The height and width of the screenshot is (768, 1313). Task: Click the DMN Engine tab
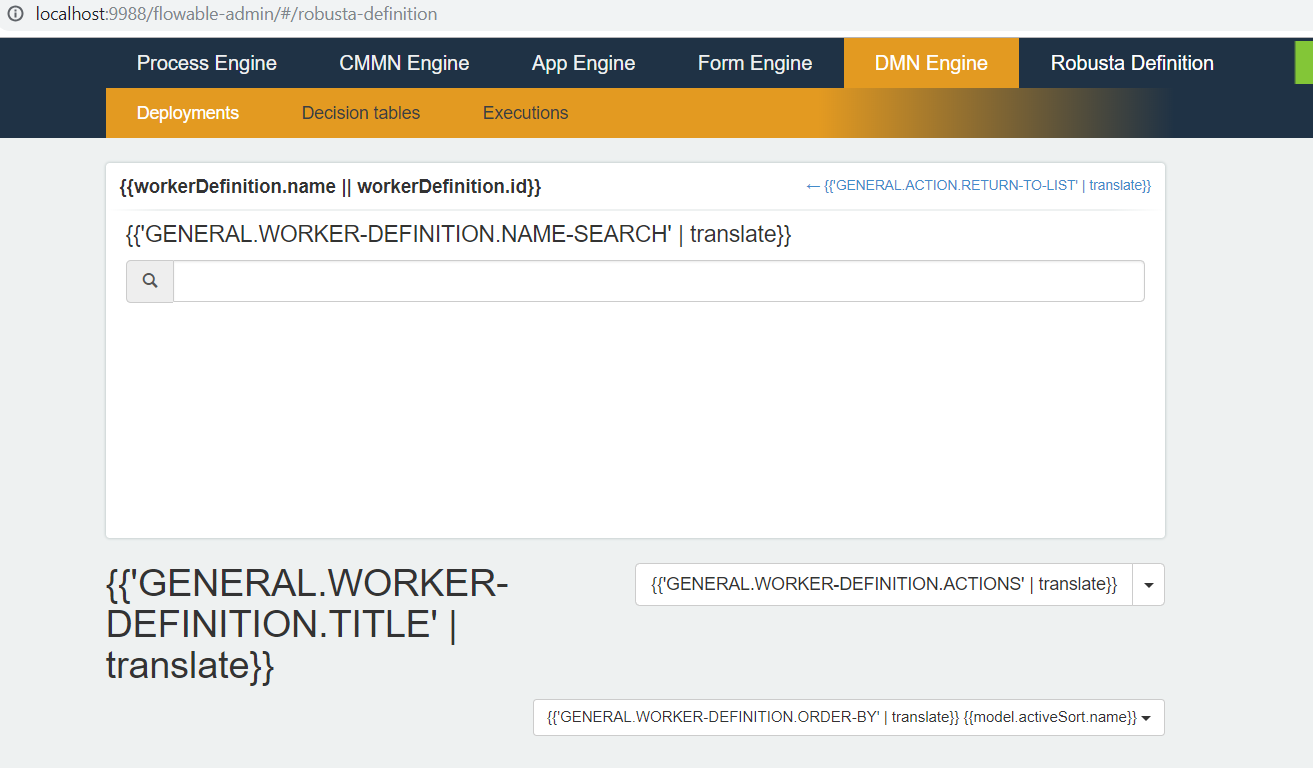point(931,63)
